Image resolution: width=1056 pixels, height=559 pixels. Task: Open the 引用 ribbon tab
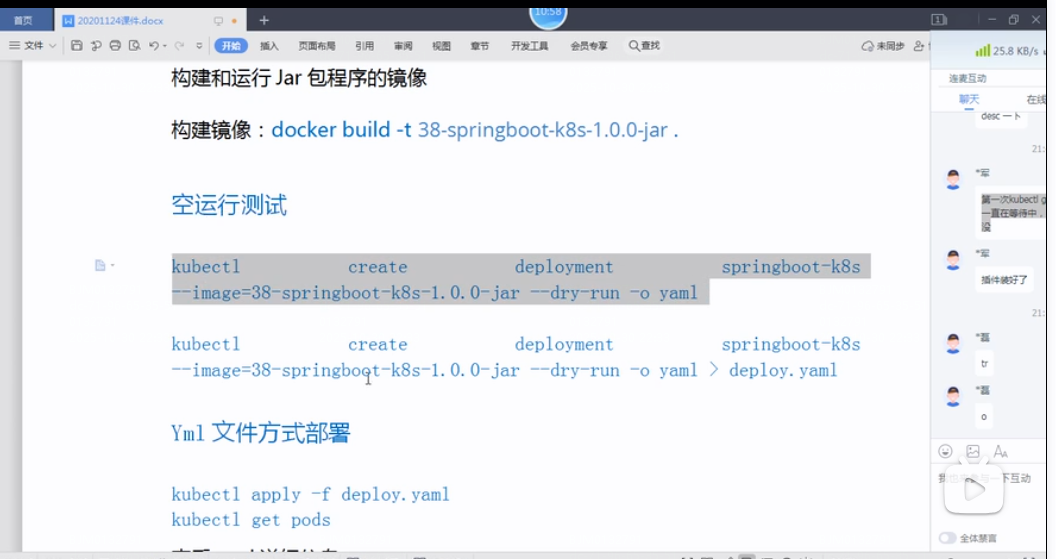[x=364, y=46]
